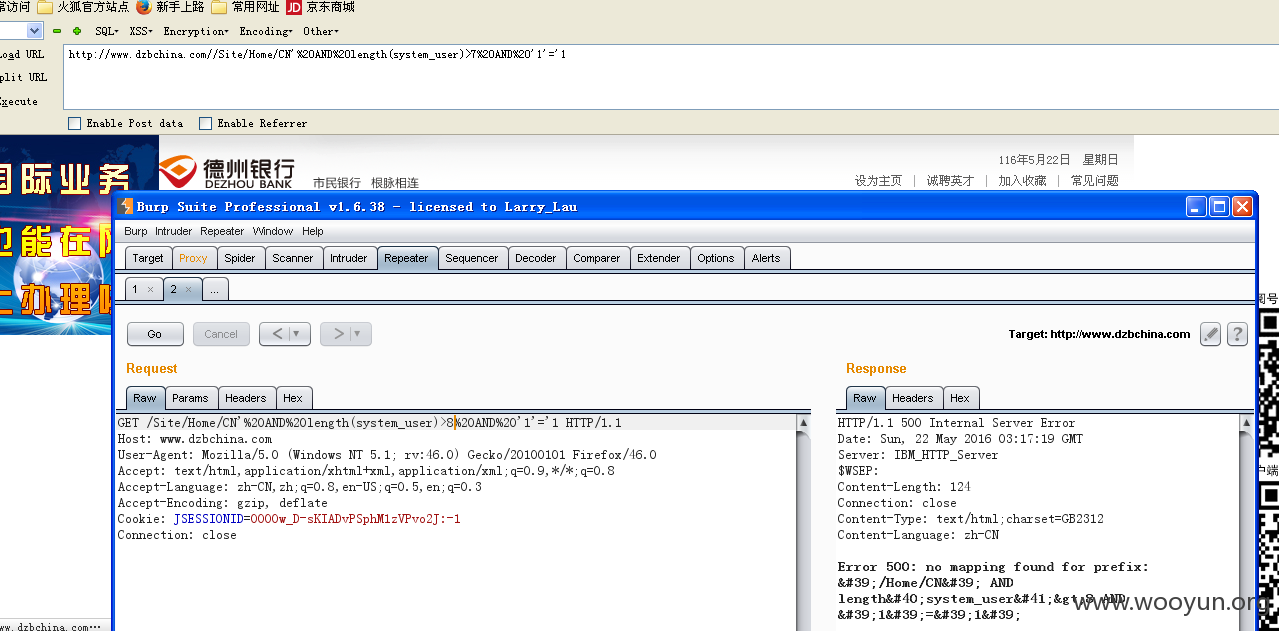The height and width of the screenshot is (631, 1279).
Task: Click the green plus HackBar icon
Action: (77, 31)
